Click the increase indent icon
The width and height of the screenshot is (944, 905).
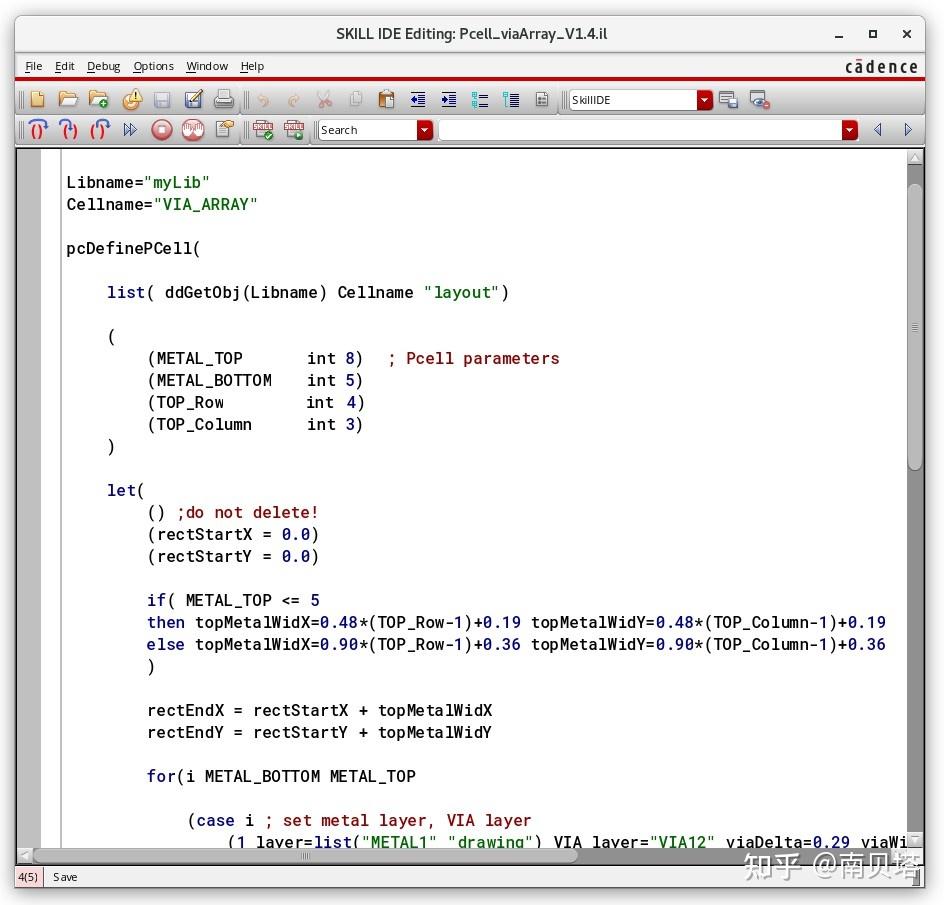(x=449, y=100)
